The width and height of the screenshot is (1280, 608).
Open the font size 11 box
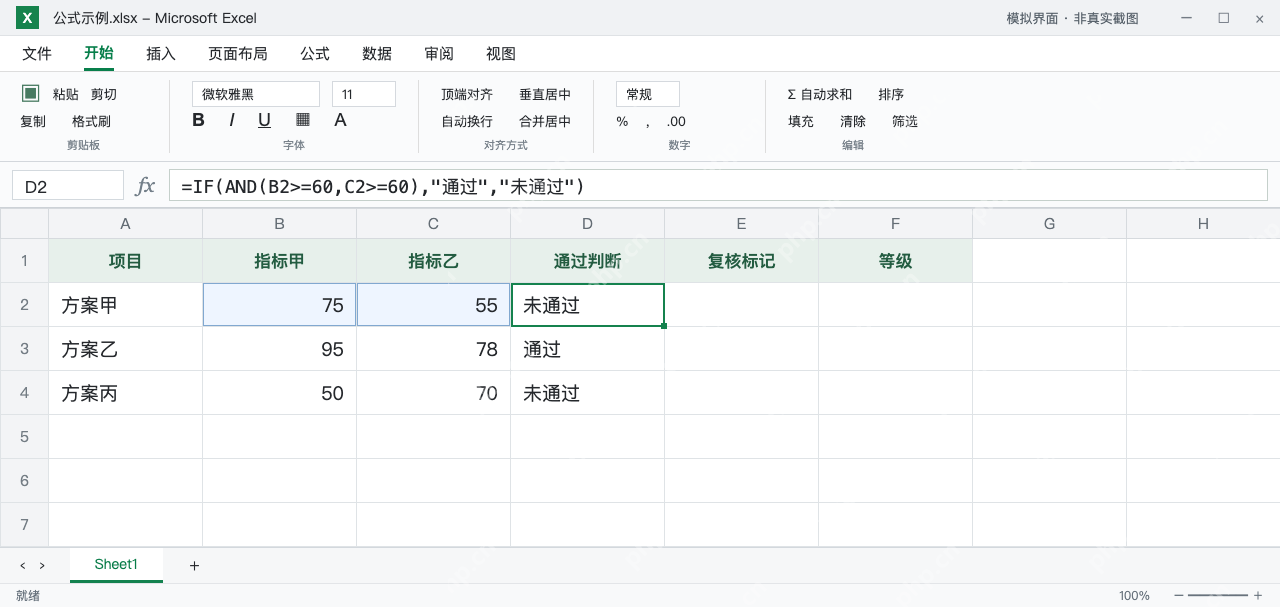[x=364, y=94]
